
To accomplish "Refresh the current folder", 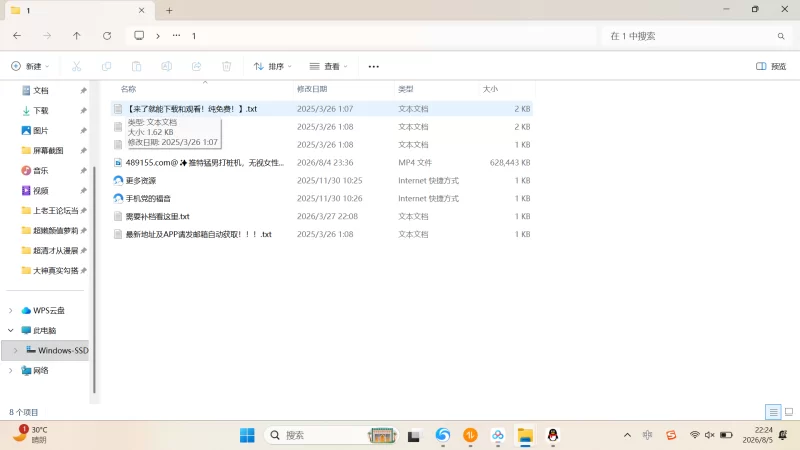I will pyautogui.click(x=107, y=36).
